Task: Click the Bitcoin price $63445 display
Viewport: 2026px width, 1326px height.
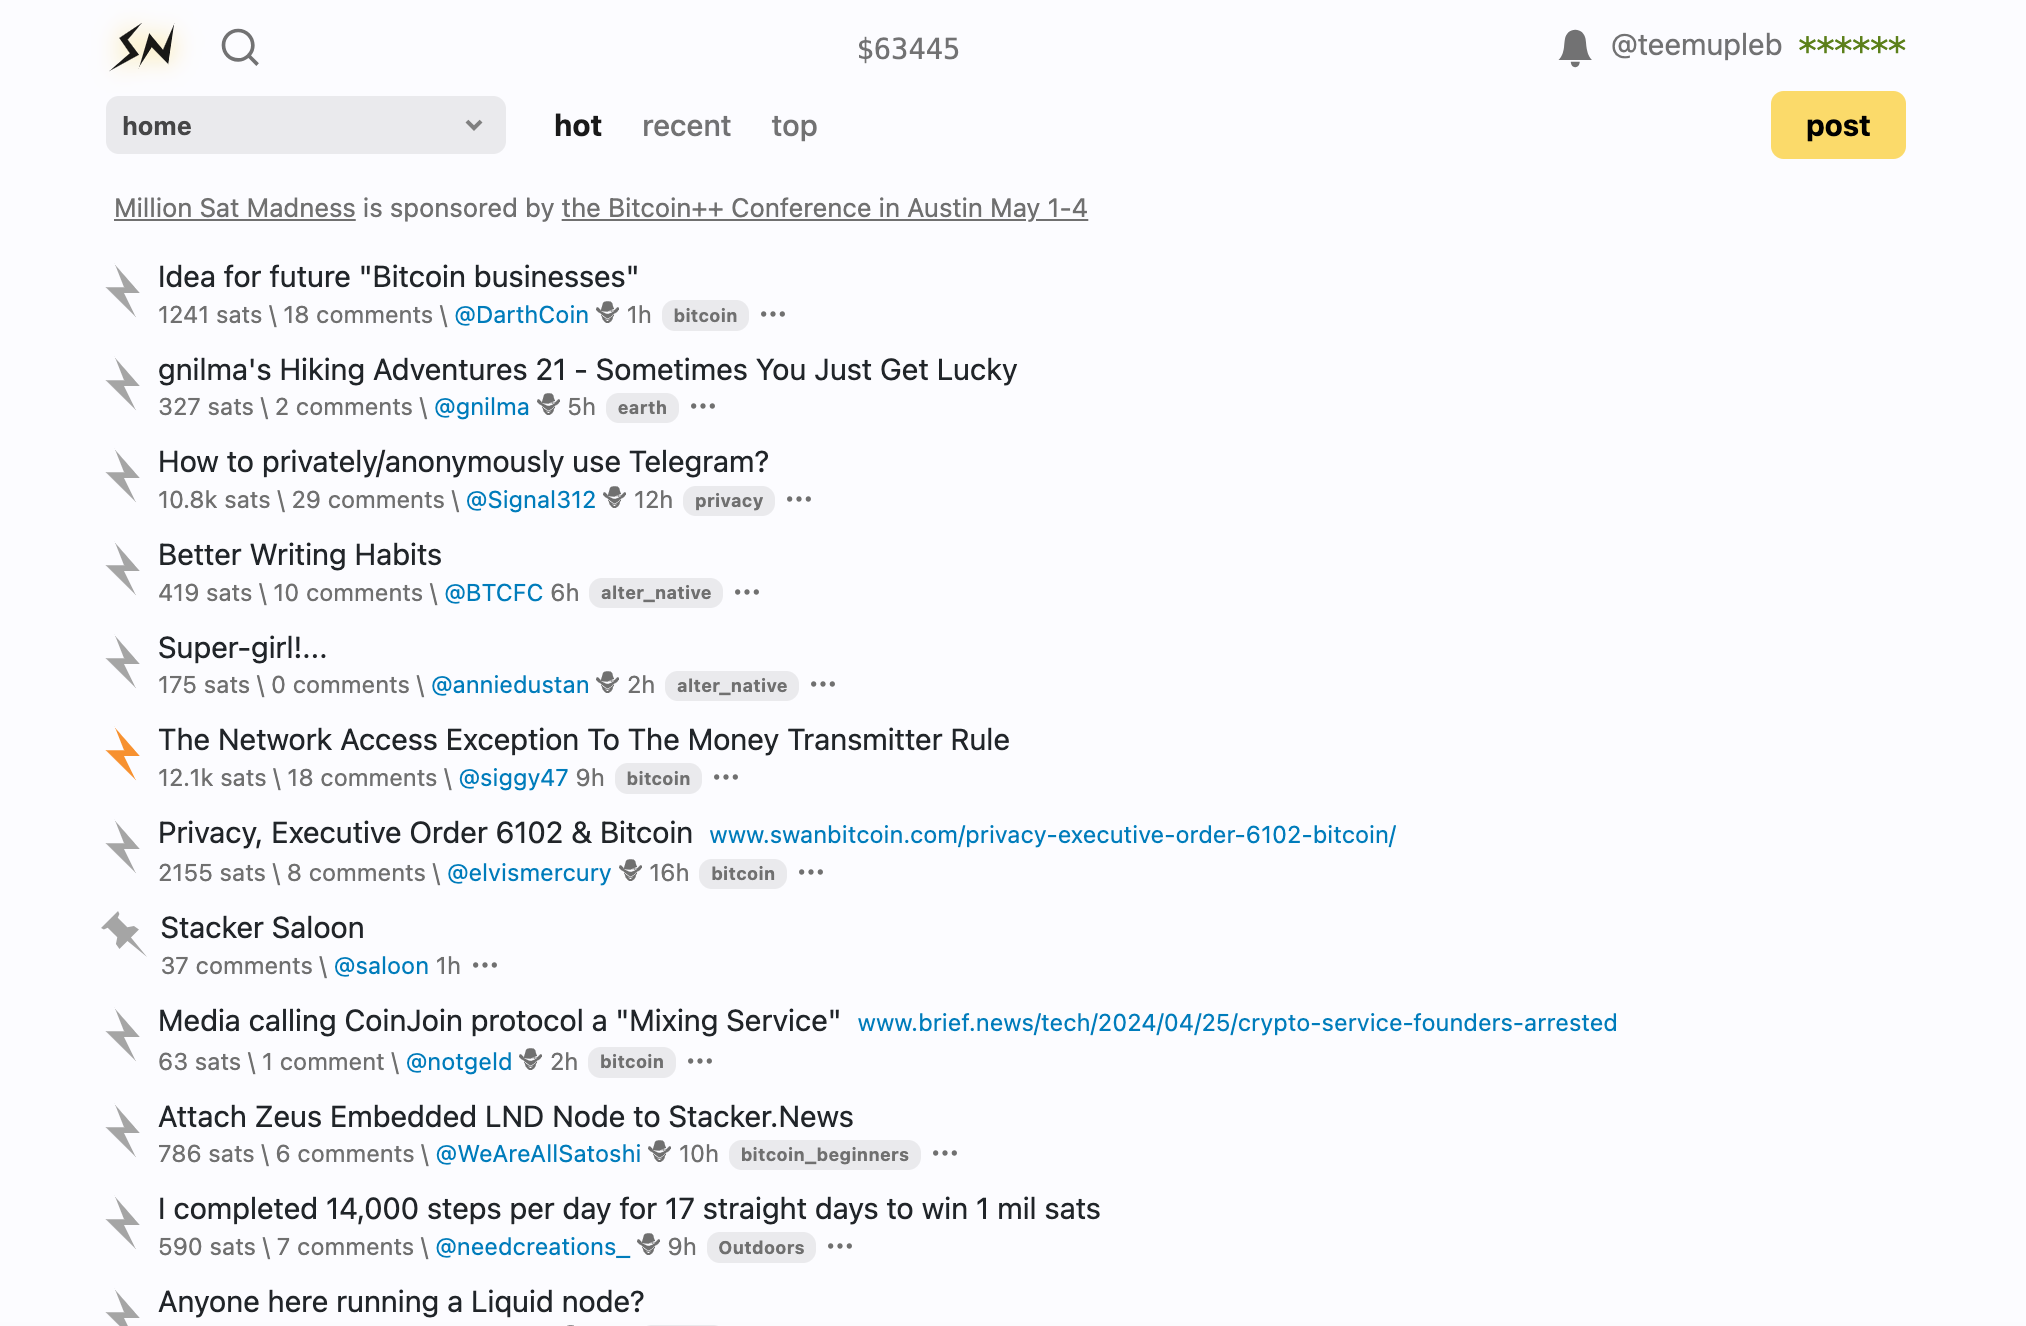Action: click(908, 48)
